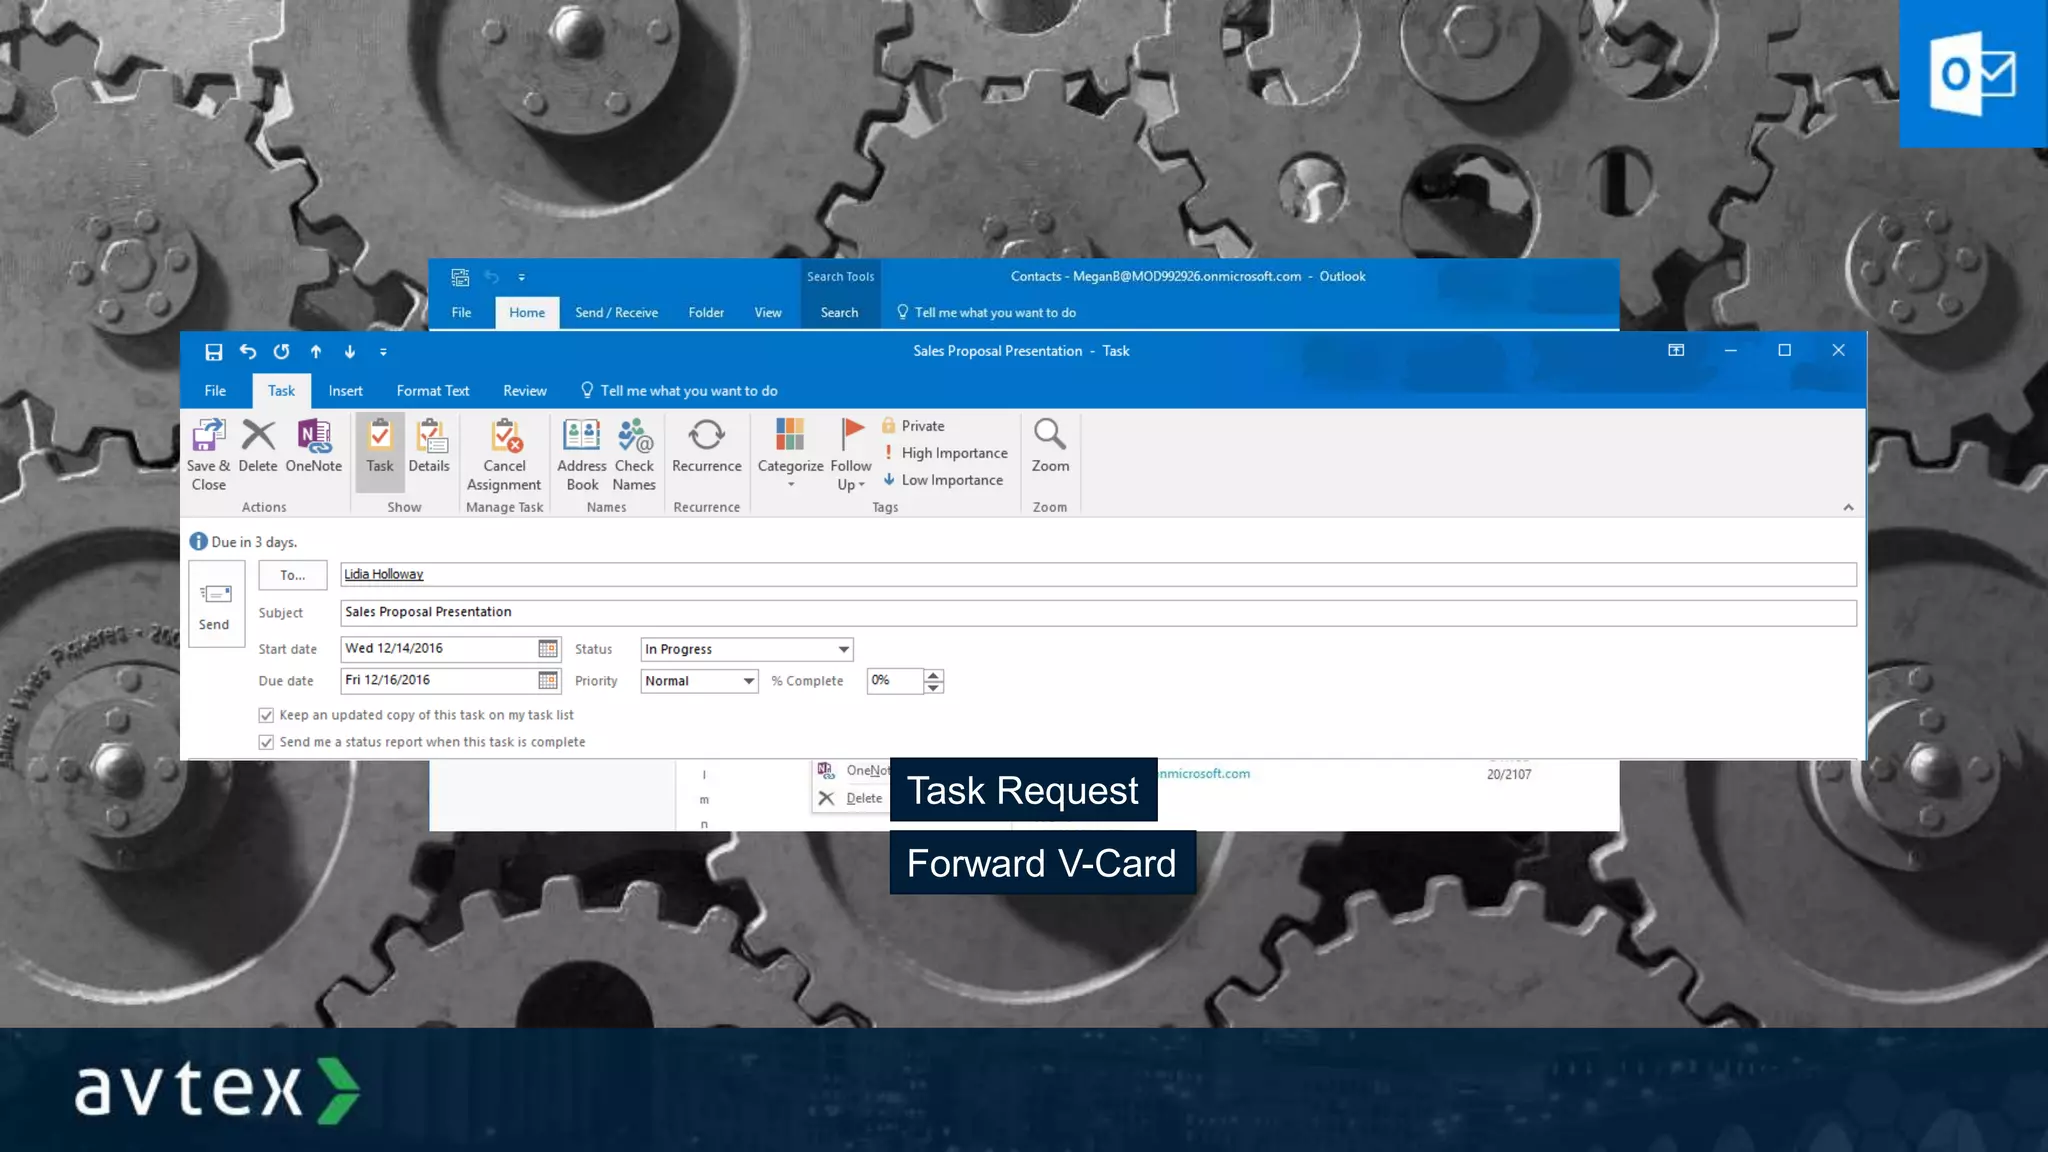Send task to OneNote via ribbon icon

click(314, 446)
